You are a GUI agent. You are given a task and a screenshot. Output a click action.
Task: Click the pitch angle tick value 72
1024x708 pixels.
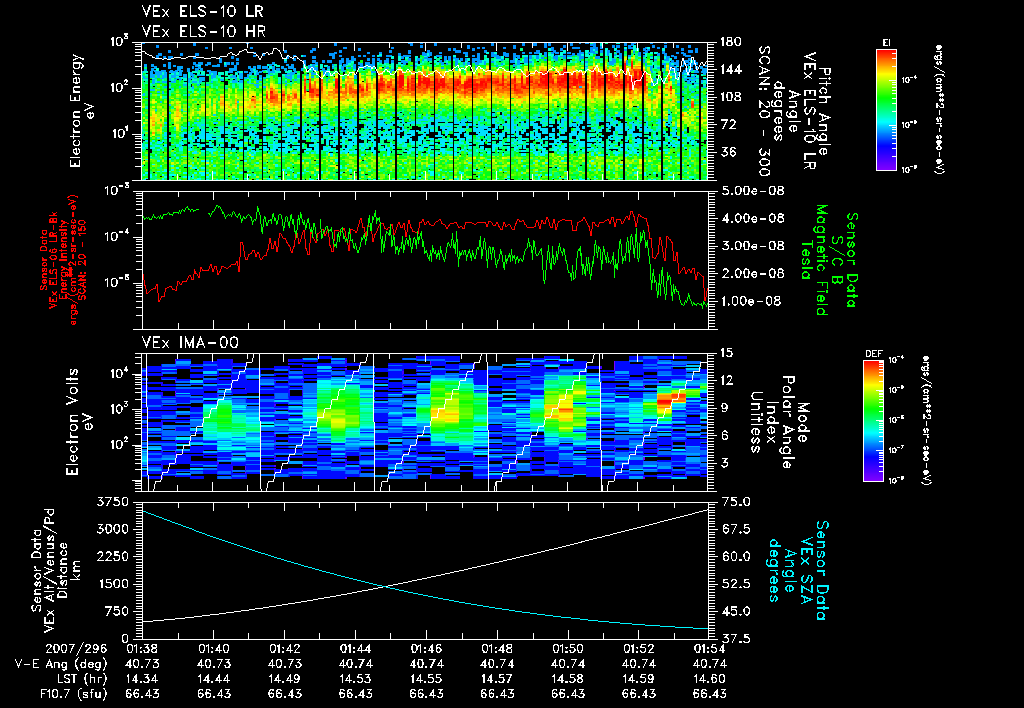point(726,124)
